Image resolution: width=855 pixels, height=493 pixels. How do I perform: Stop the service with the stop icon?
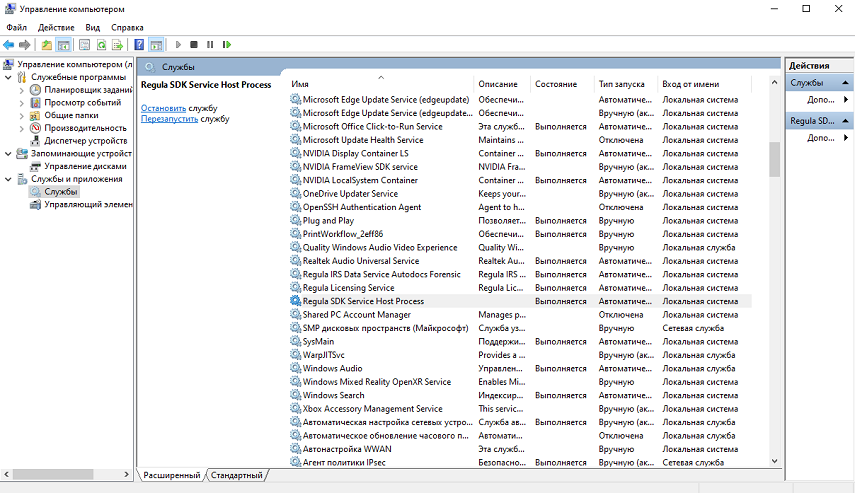point(194,45)
